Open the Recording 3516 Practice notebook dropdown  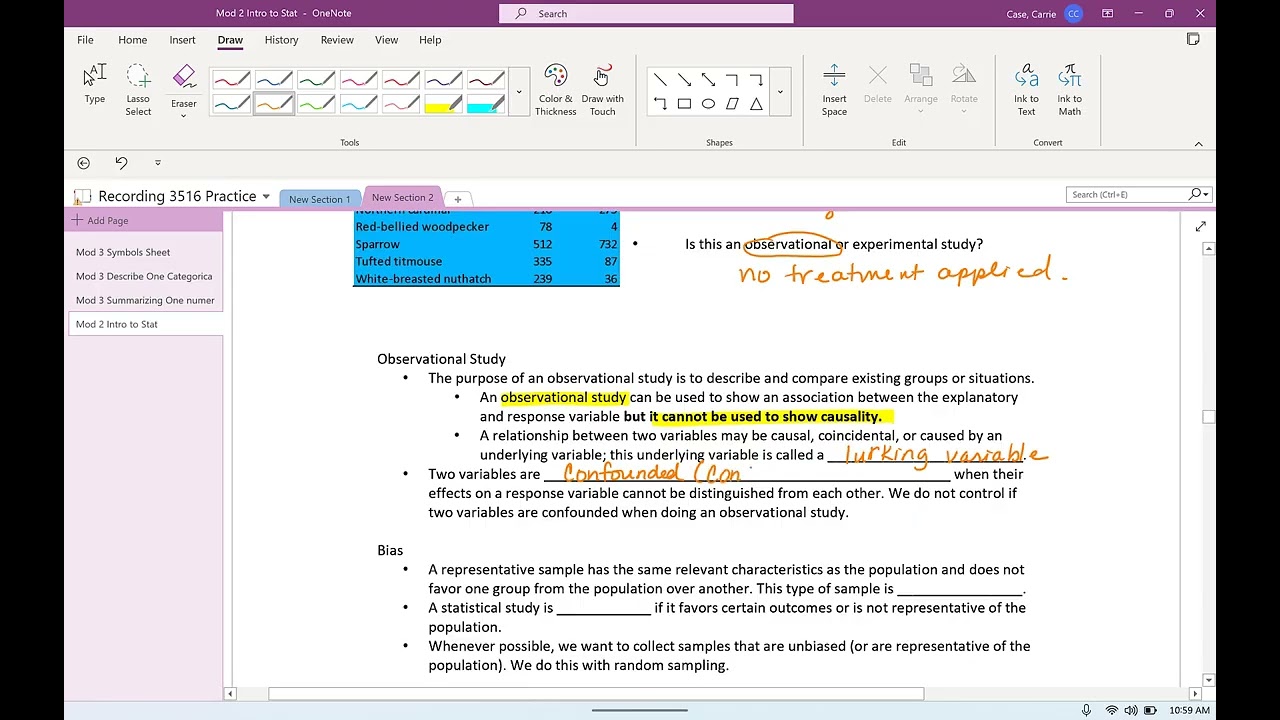266,197
